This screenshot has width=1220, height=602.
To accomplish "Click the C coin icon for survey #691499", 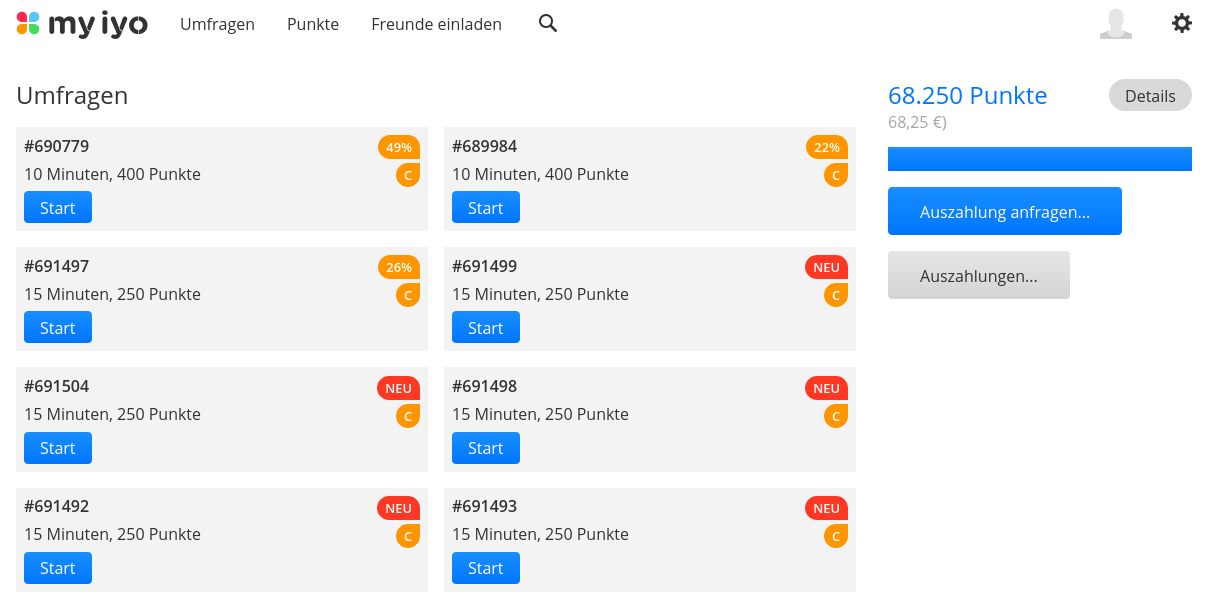I will click(x=836, y=295).
